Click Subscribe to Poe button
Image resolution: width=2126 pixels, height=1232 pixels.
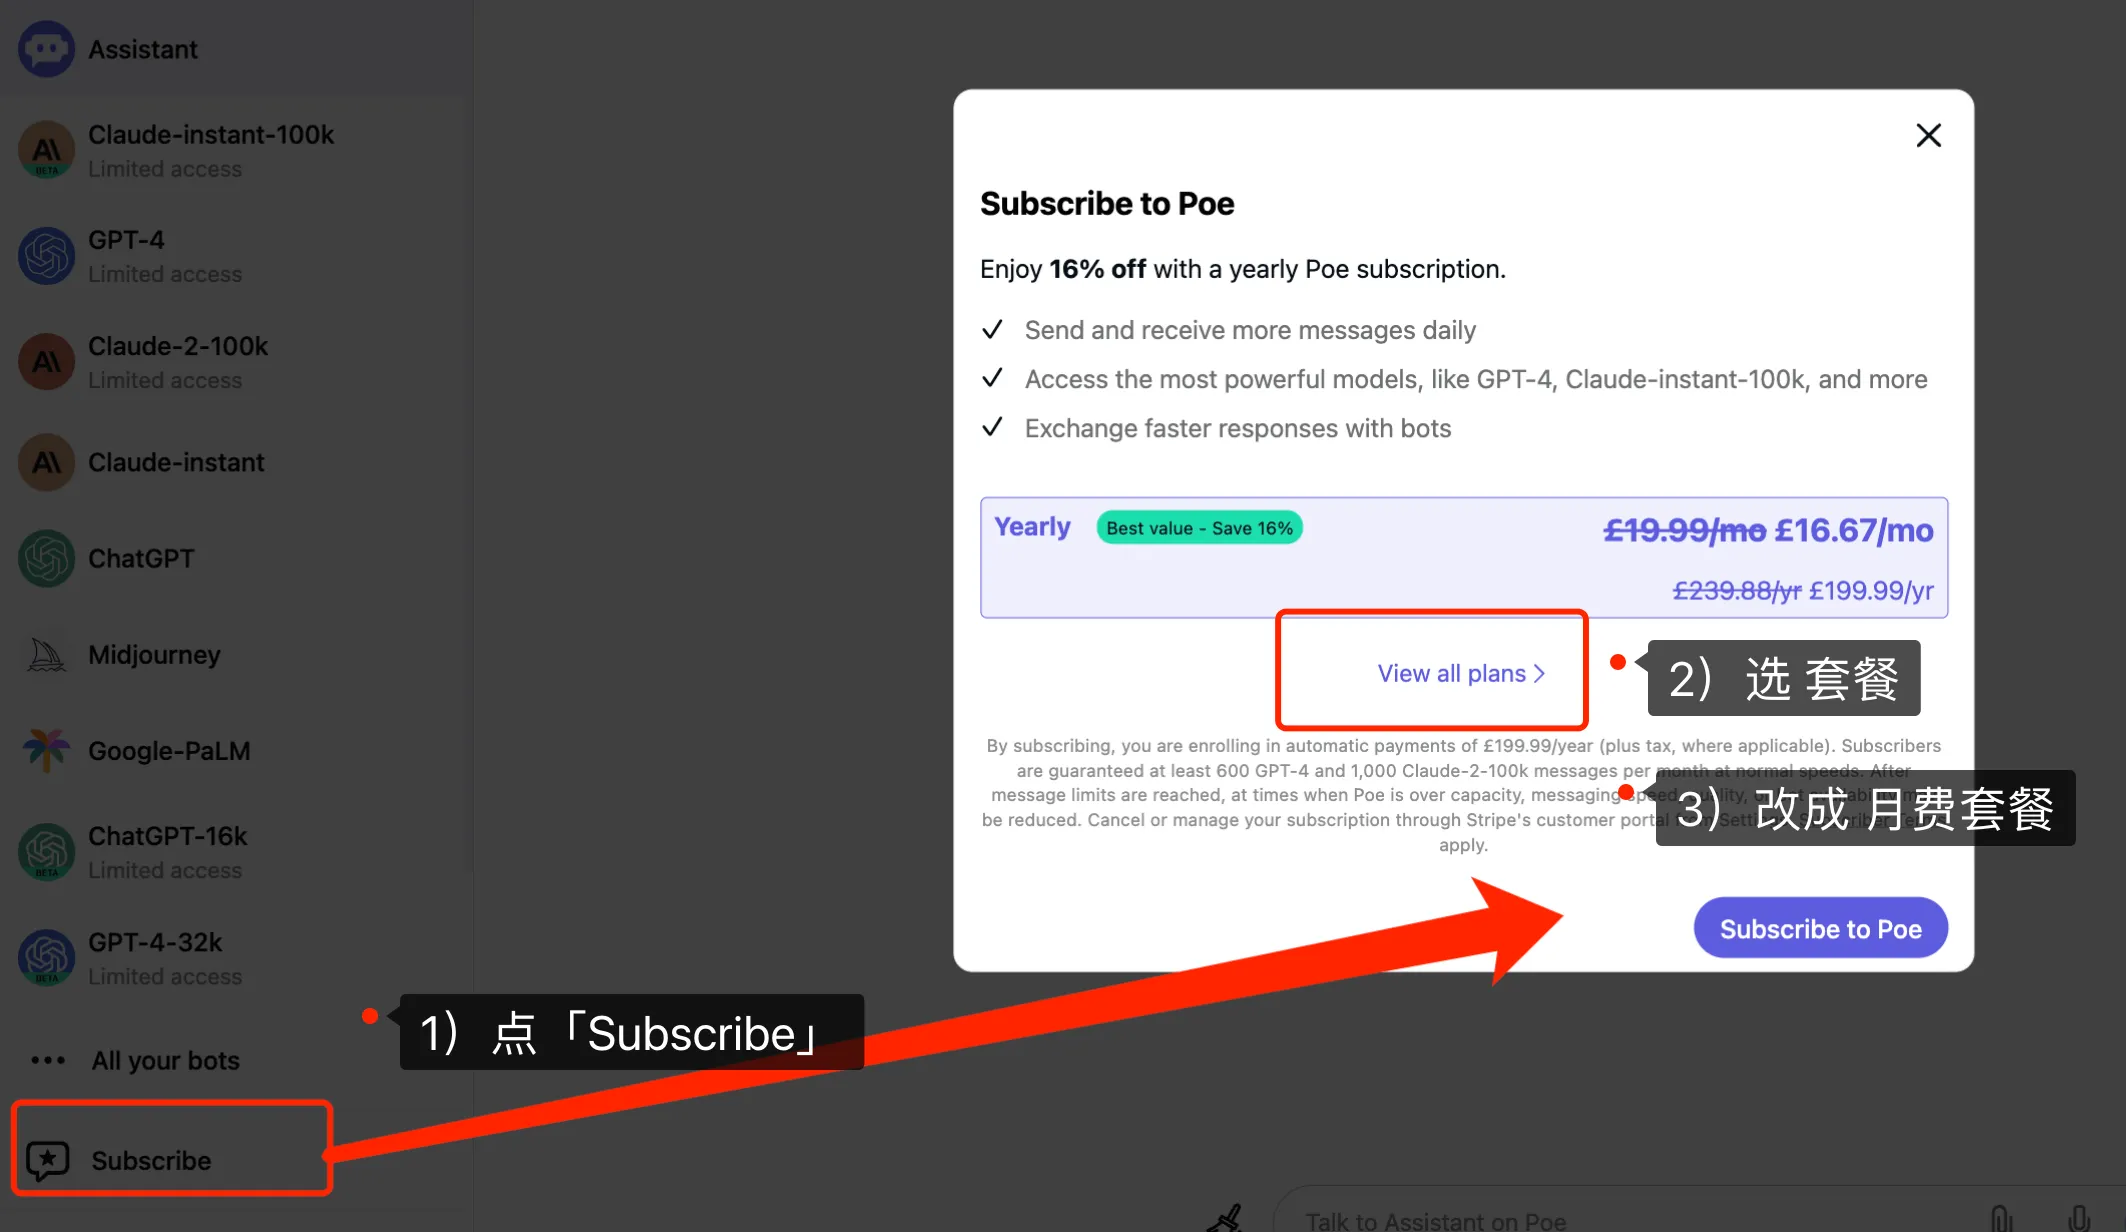click(x=1822, y=927)
